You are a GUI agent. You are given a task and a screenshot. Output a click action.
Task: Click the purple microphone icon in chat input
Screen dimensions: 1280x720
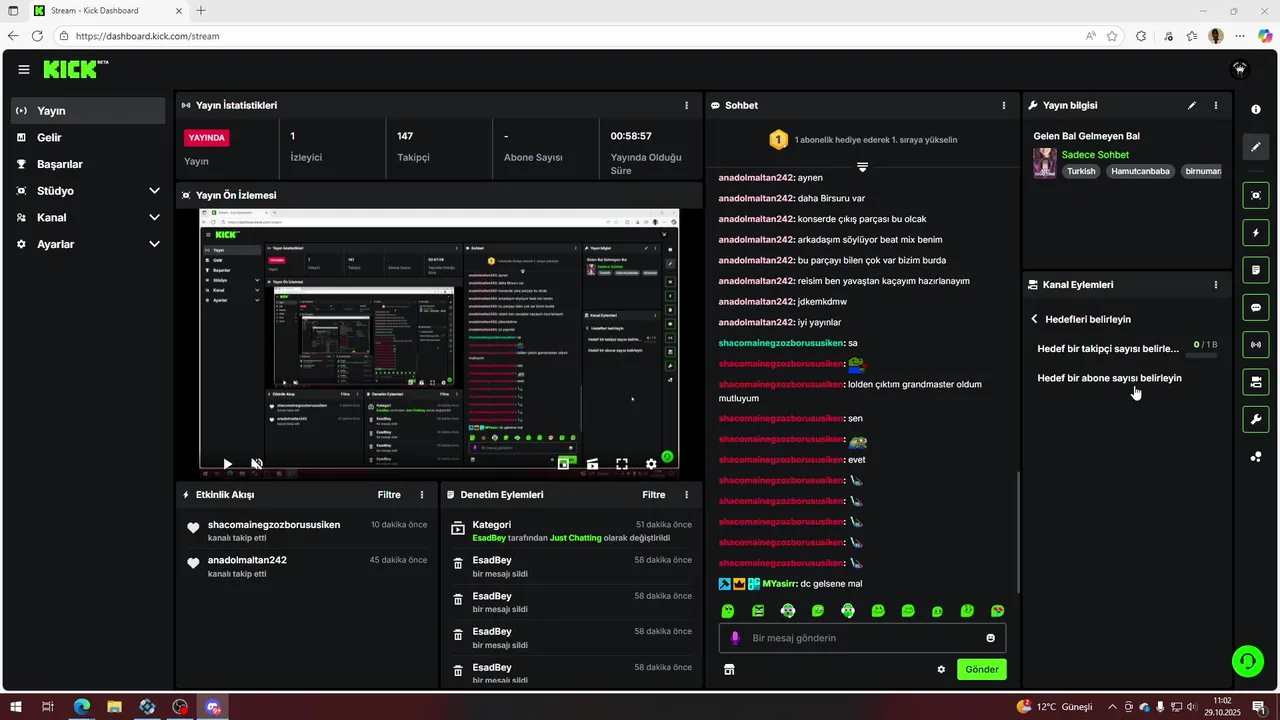click(735, 638)
